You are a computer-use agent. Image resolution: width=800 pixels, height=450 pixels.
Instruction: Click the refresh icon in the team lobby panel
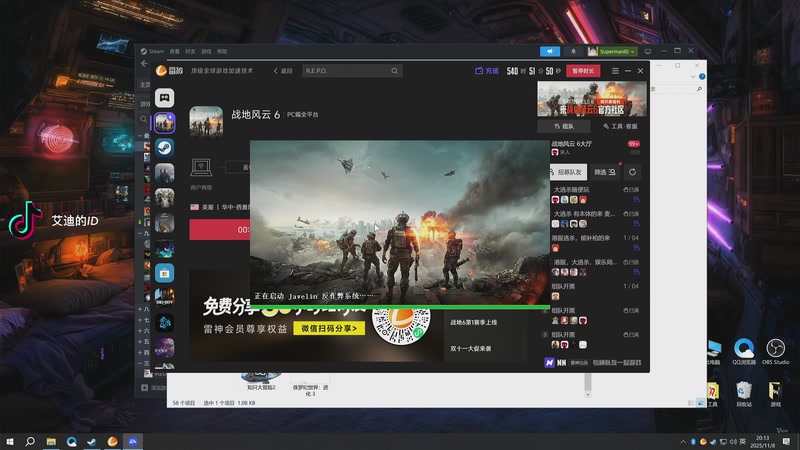[632, 172]
